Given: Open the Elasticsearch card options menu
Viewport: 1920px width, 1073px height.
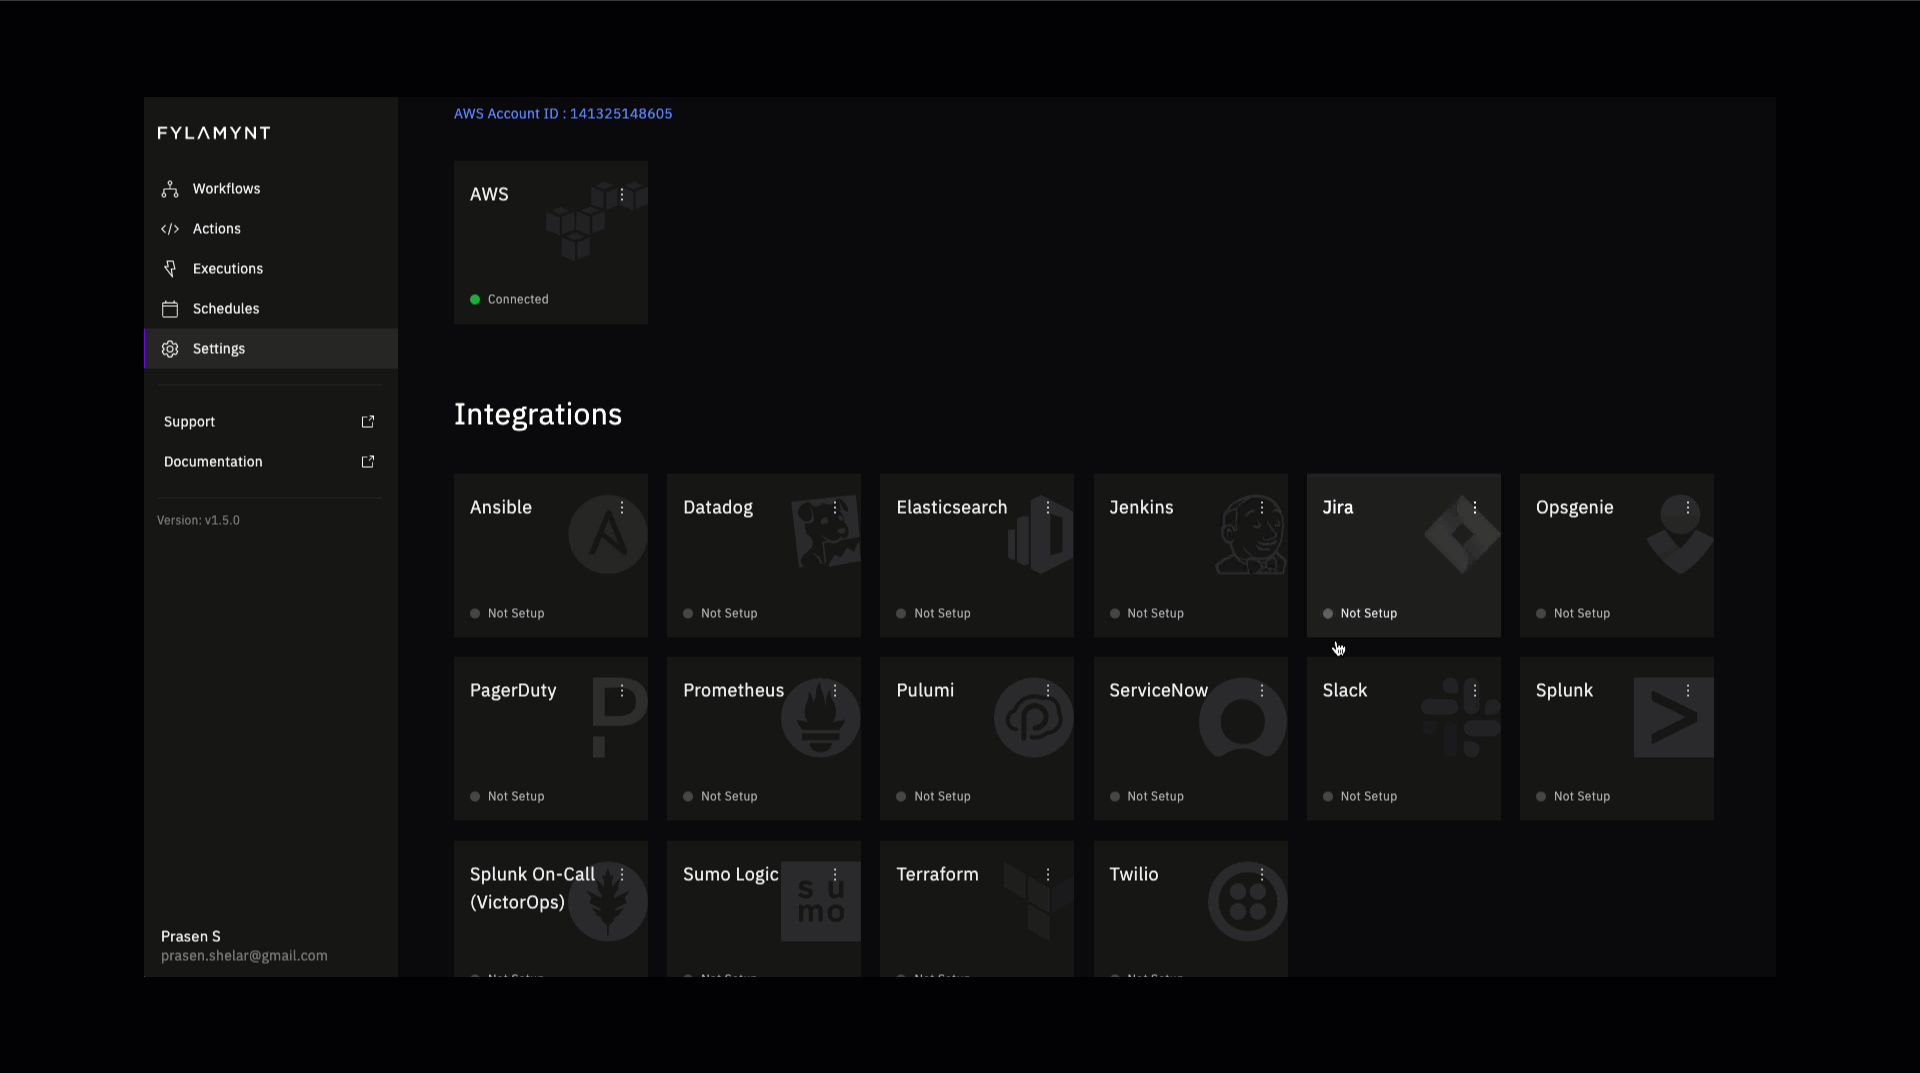Looking at the screenshot, I should point(1048,508).
